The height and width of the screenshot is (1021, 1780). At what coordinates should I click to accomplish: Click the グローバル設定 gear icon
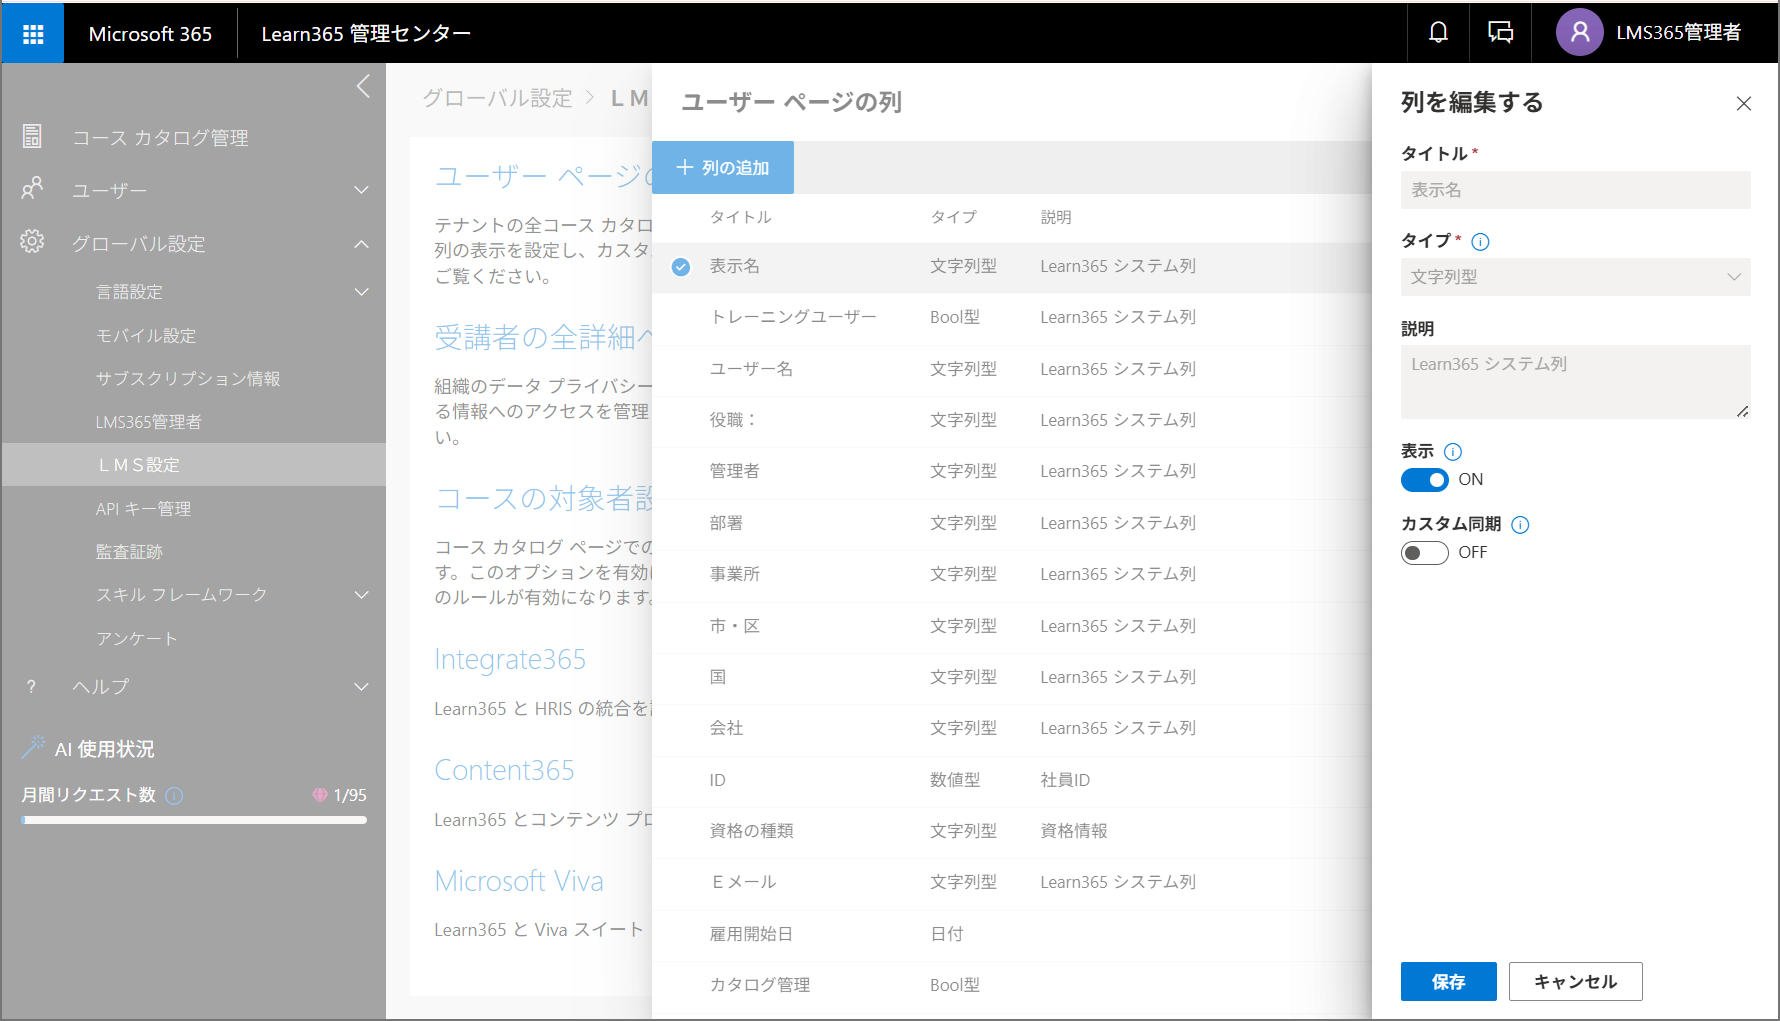click(32, 242)
